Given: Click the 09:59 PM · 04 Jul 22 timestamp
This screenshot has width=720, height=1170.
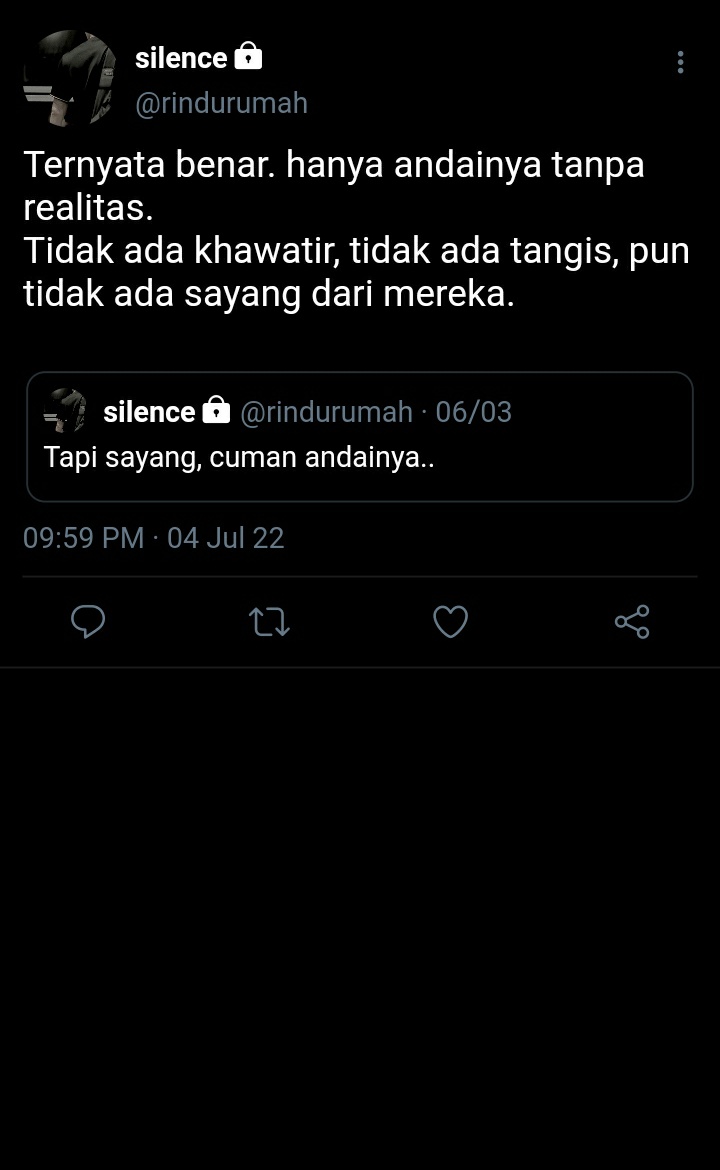Looking at the screenshot, I should [154, 538].
